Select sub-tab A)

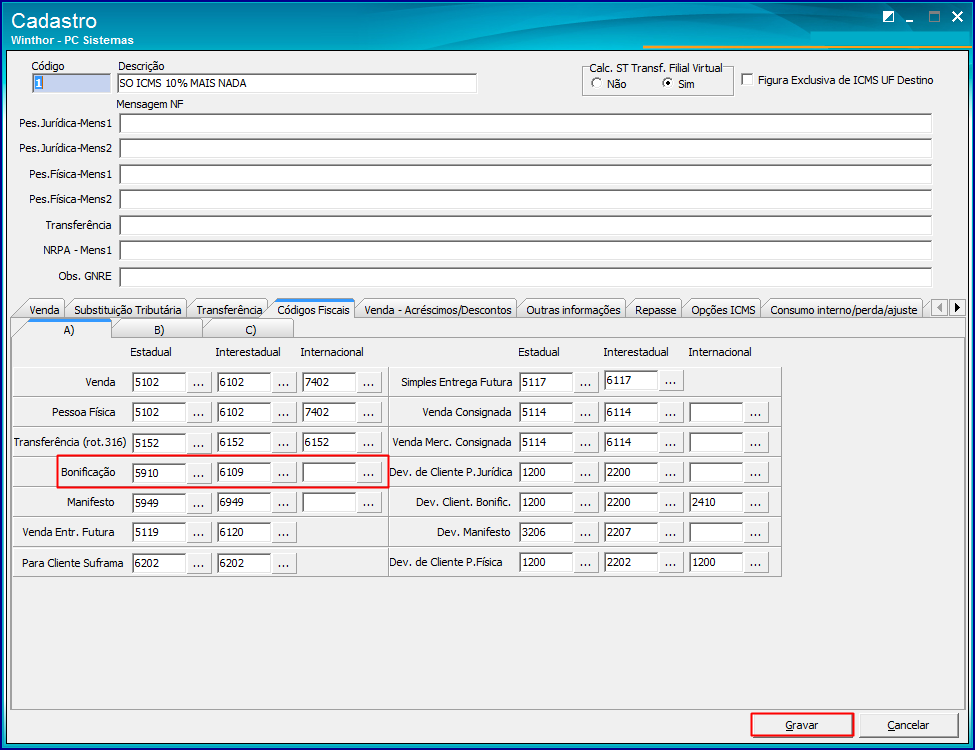[68, 330]
